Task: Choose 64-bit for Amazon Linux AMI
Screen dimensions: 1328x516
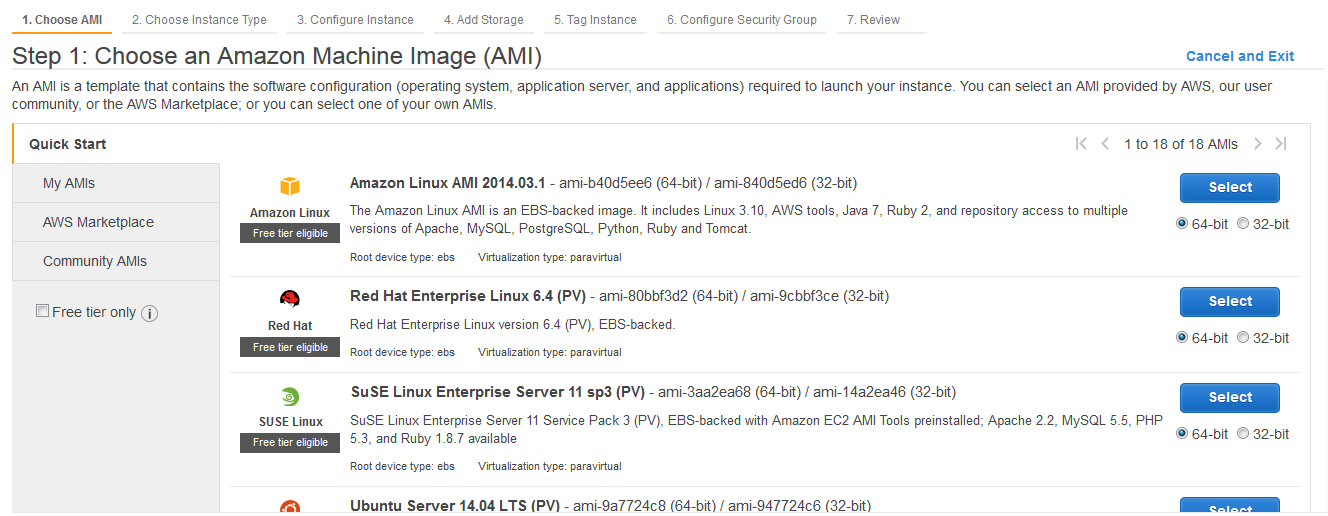Action: click(x=1182, y=224)
